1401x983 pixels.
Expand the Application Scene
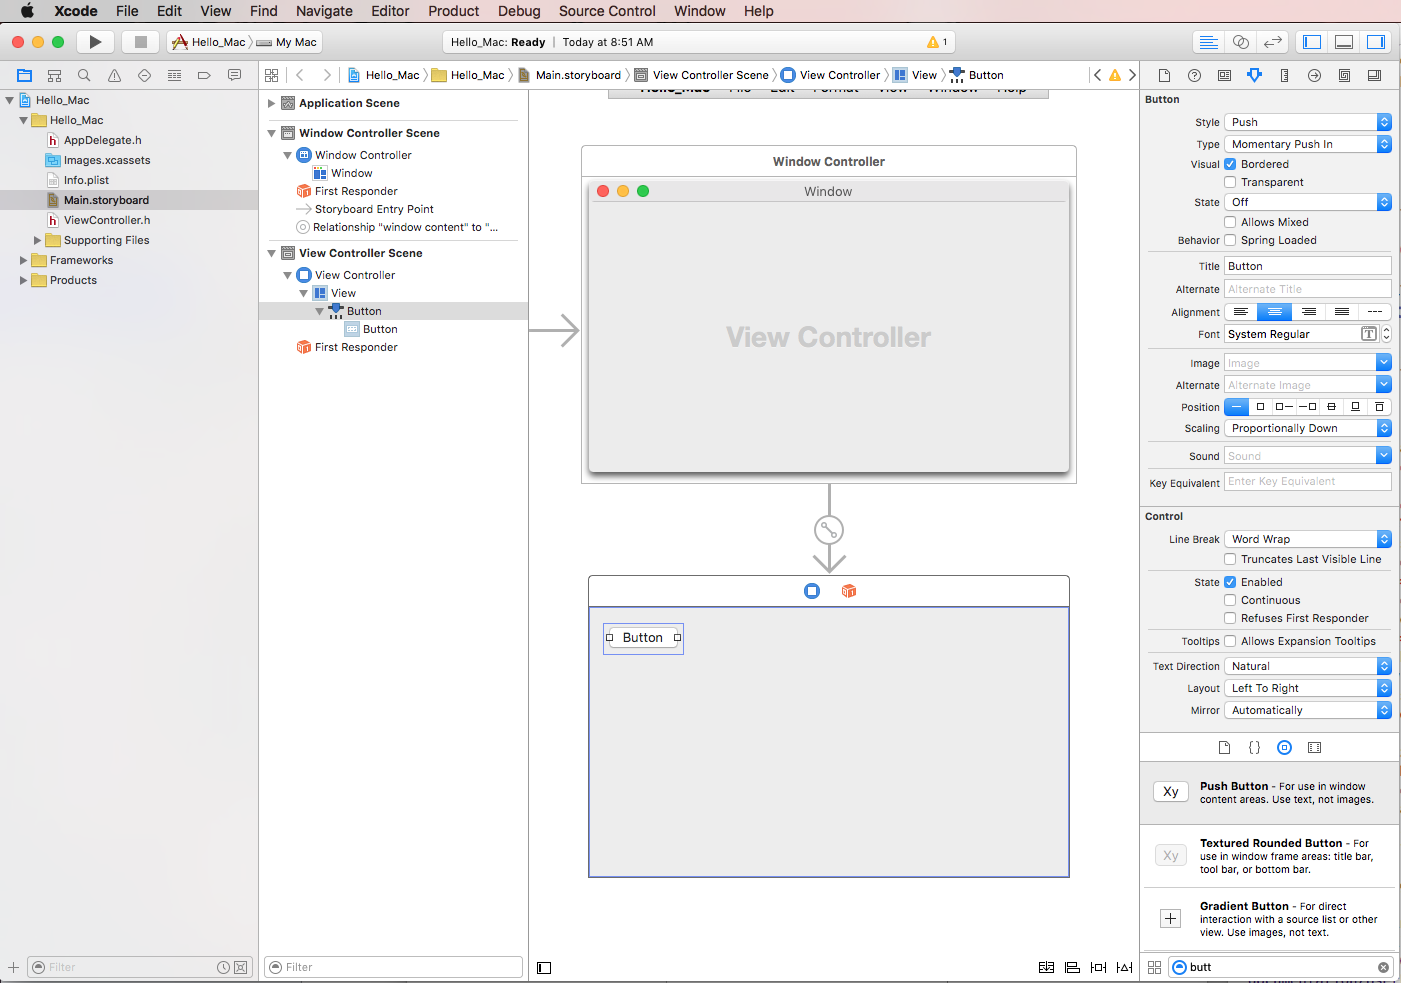coord(271,102)
